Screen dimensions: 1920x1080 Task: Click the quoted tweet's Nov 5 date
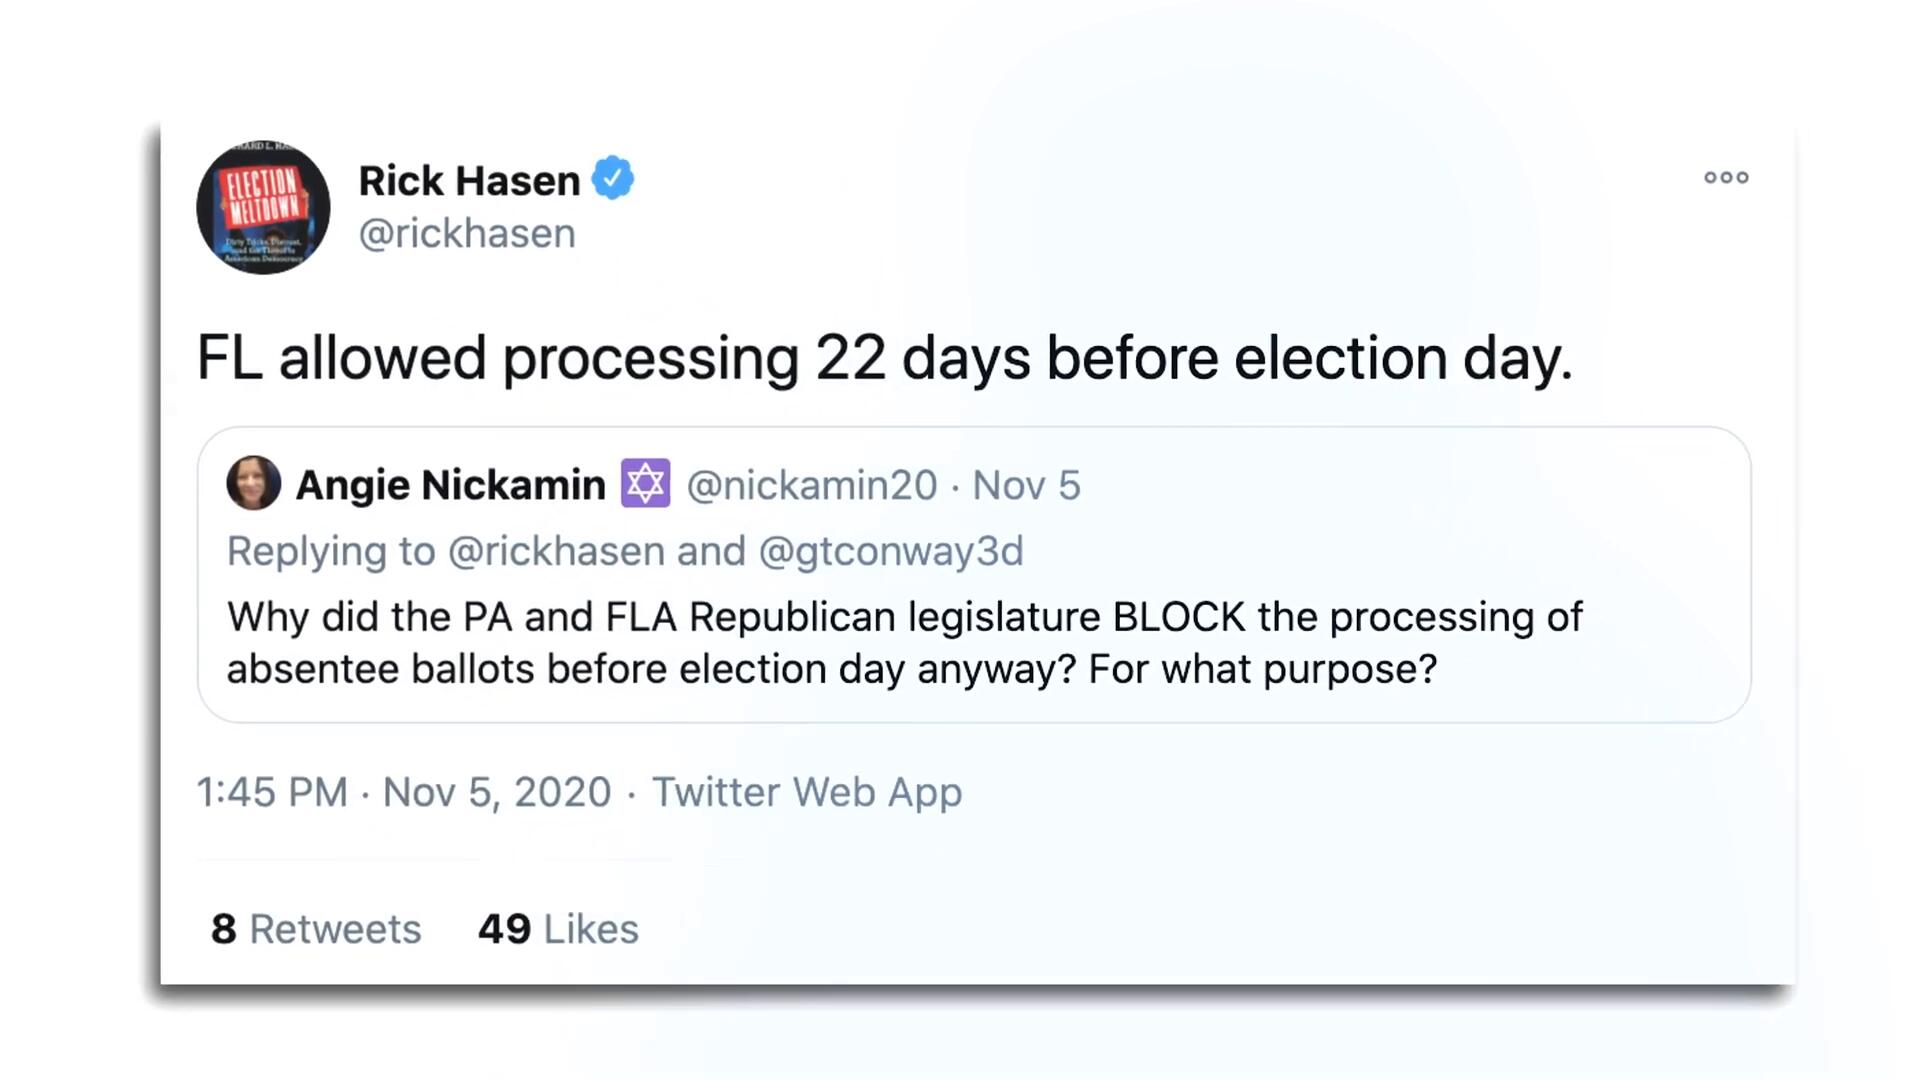pos(1026,486)
